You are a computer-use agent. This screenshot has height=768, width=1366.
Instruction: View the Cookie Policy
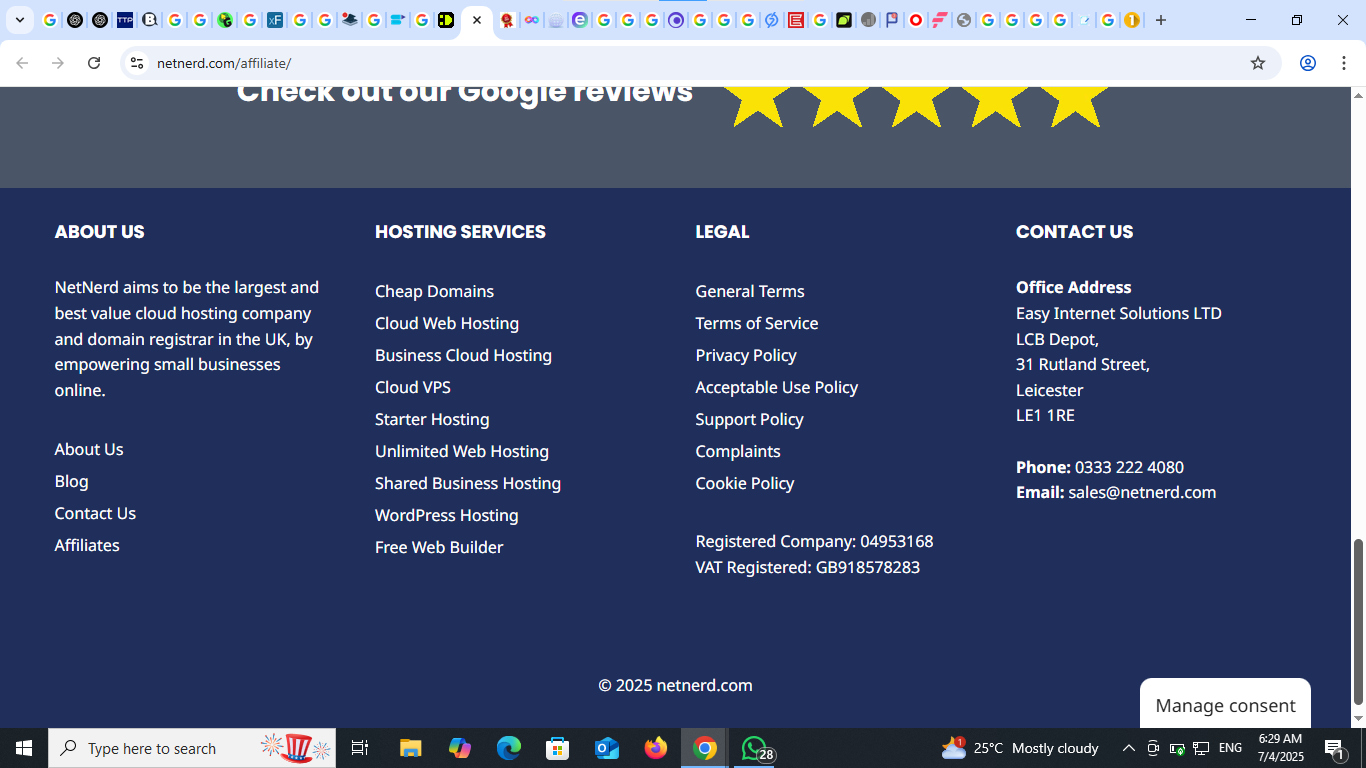(x=745, y=483)
